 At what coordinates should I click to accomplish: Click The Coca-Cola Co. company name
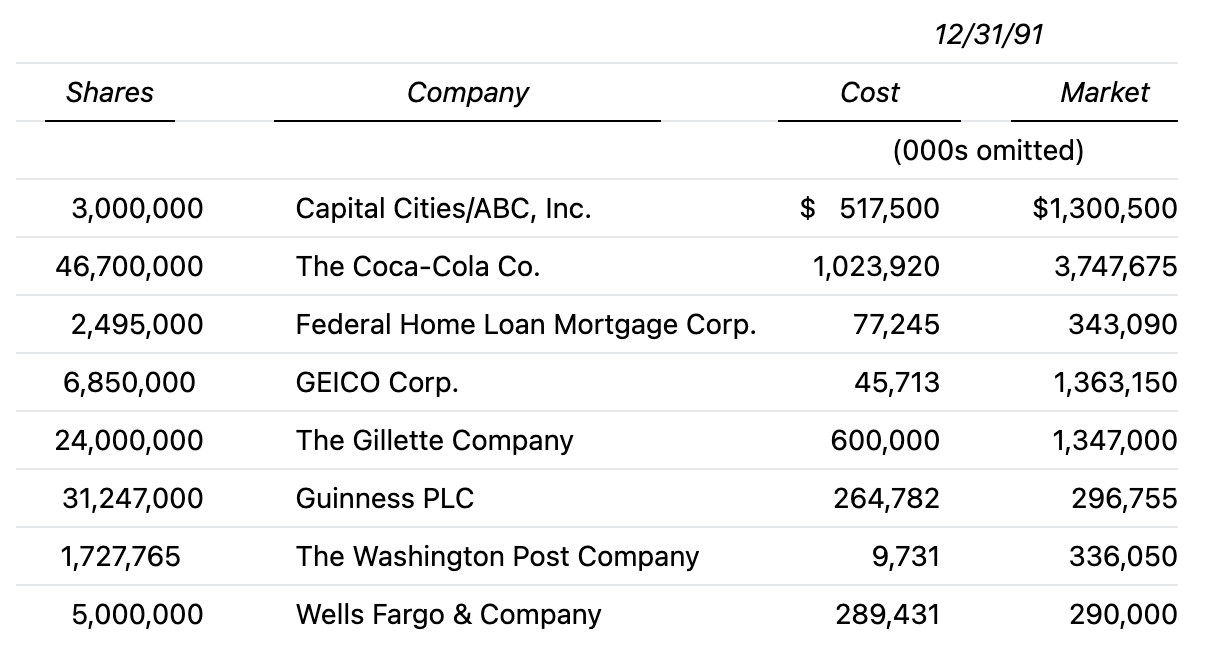(417, 267)
